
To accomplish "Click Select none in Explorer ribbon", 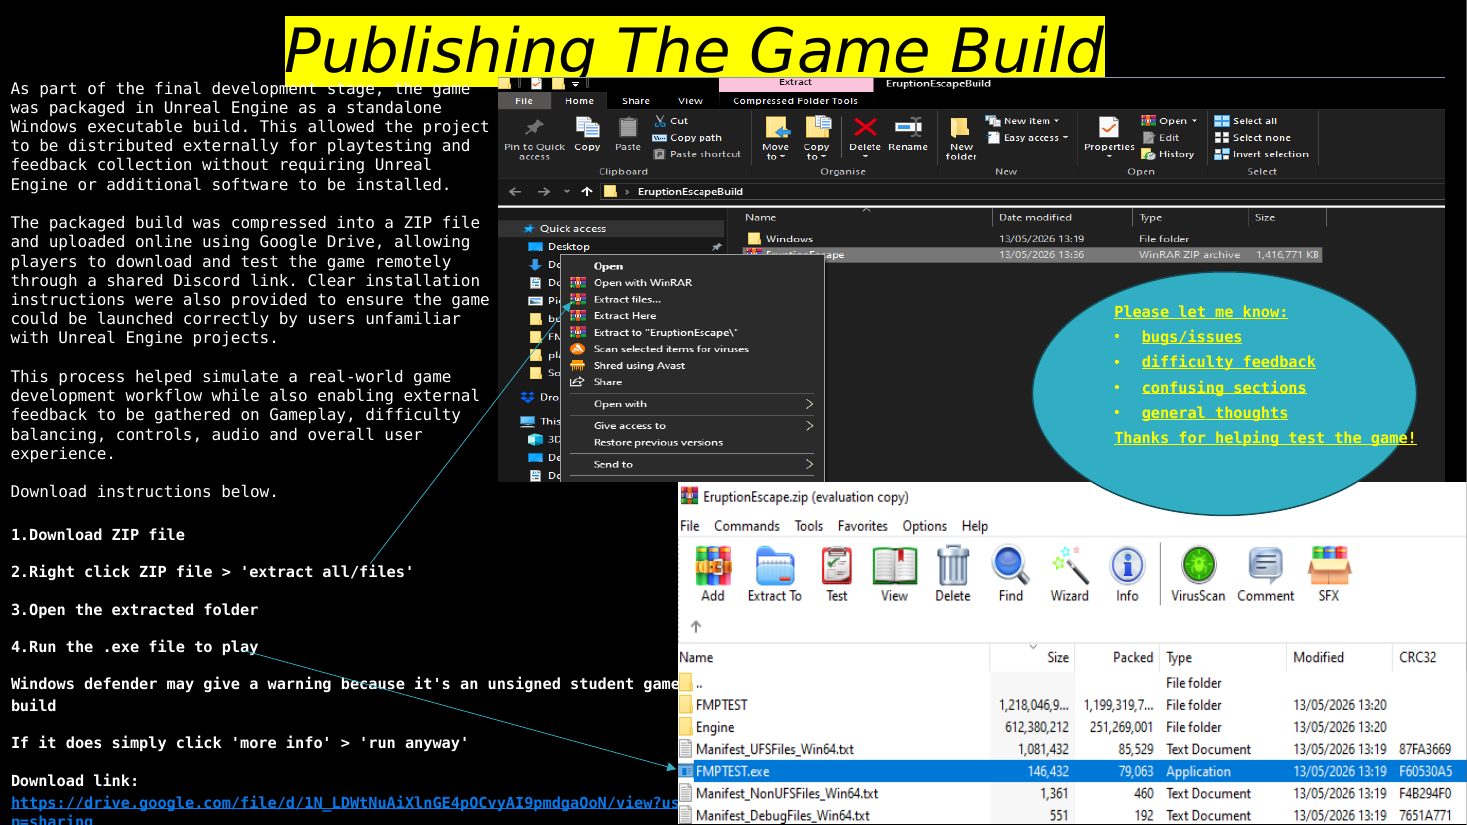I will [x=1253, y=138].
